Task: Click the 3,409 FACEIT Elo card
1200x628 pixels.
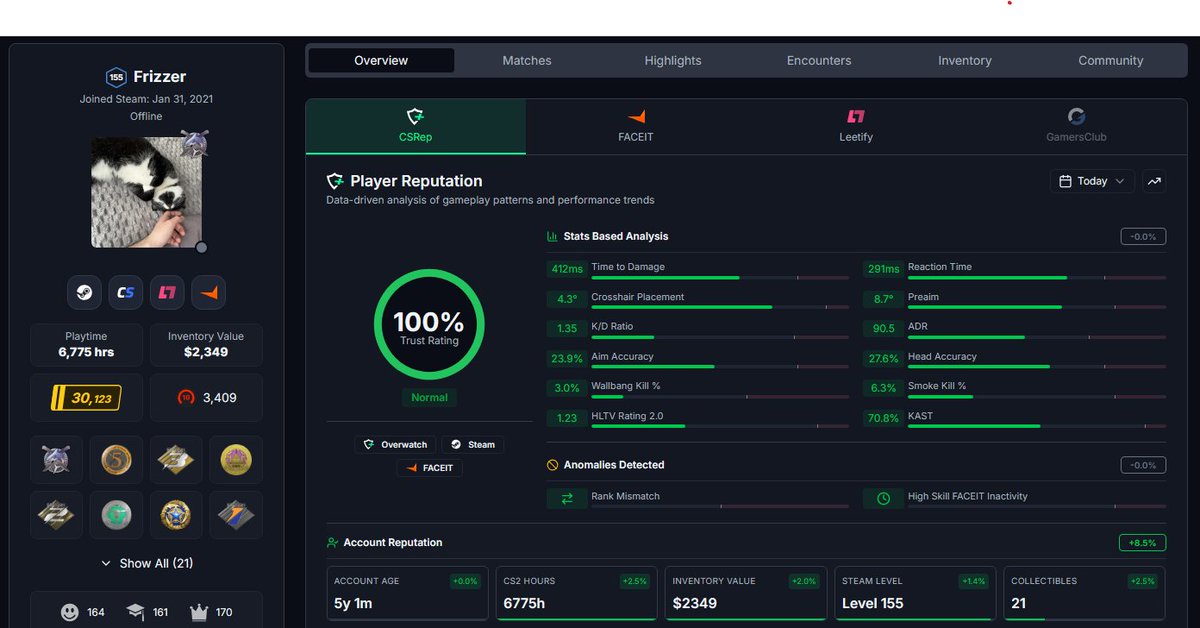Action: (207, 398)
